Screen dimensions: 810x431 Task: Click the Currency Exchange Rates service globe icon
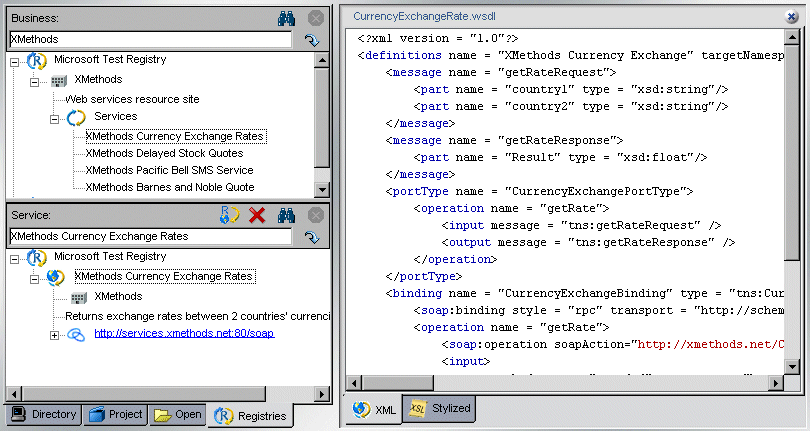click(55, 278)
